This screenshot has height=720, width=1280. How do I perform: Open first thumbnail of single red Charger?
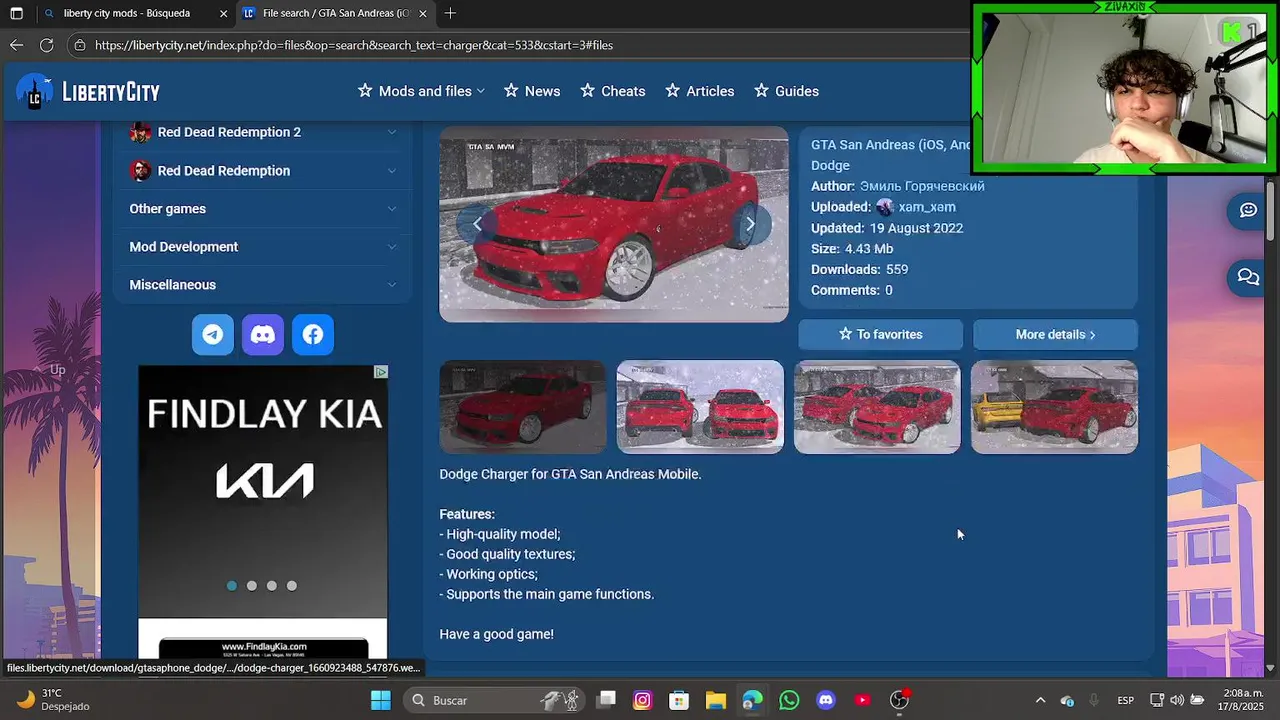523,407
